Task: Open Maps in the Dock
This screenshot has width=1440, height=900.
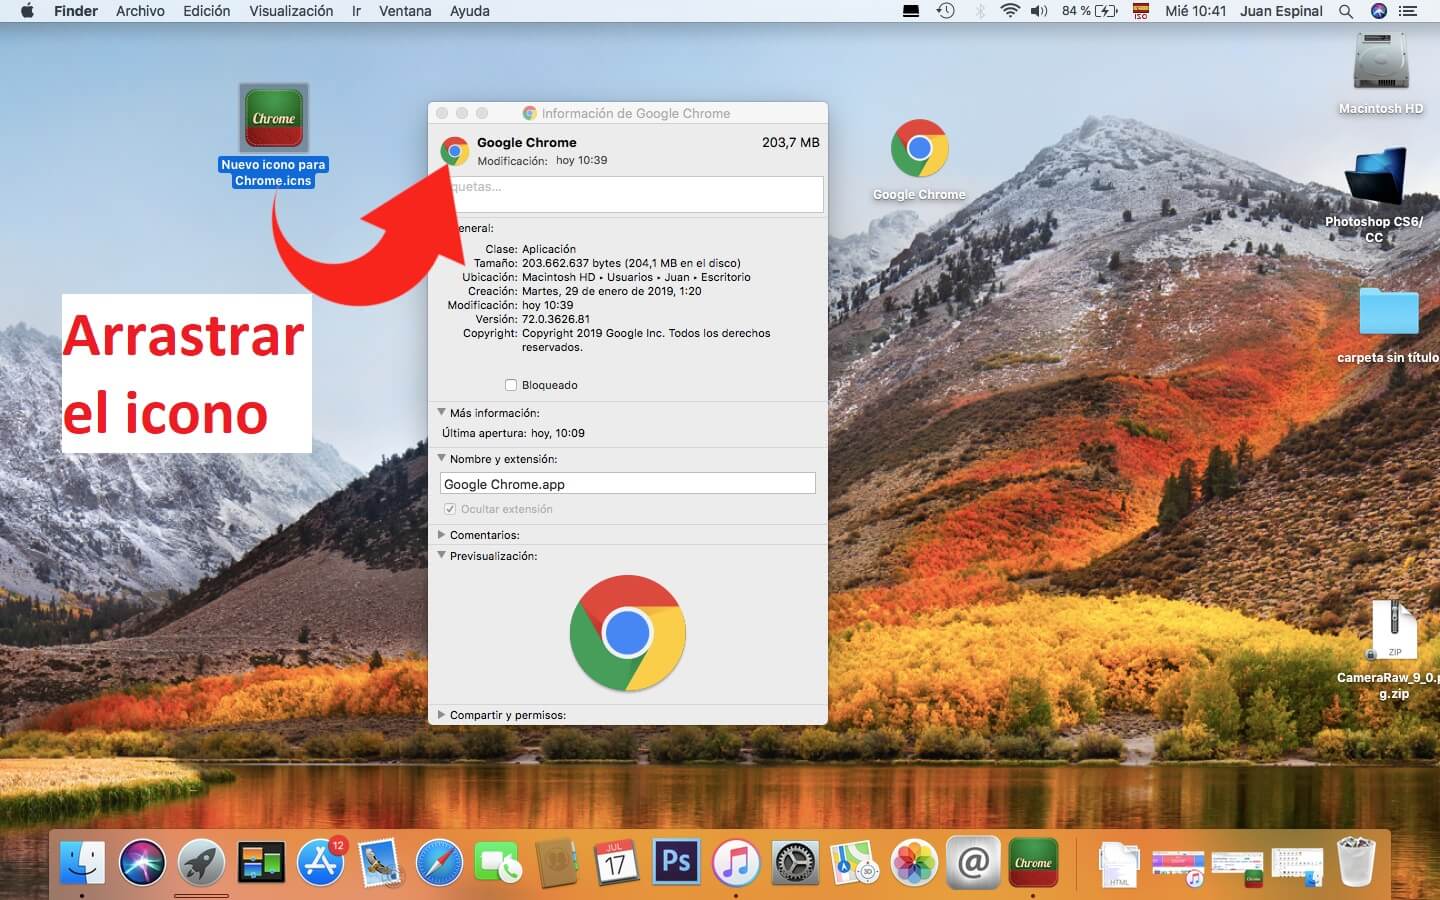Action: [855, 862]
